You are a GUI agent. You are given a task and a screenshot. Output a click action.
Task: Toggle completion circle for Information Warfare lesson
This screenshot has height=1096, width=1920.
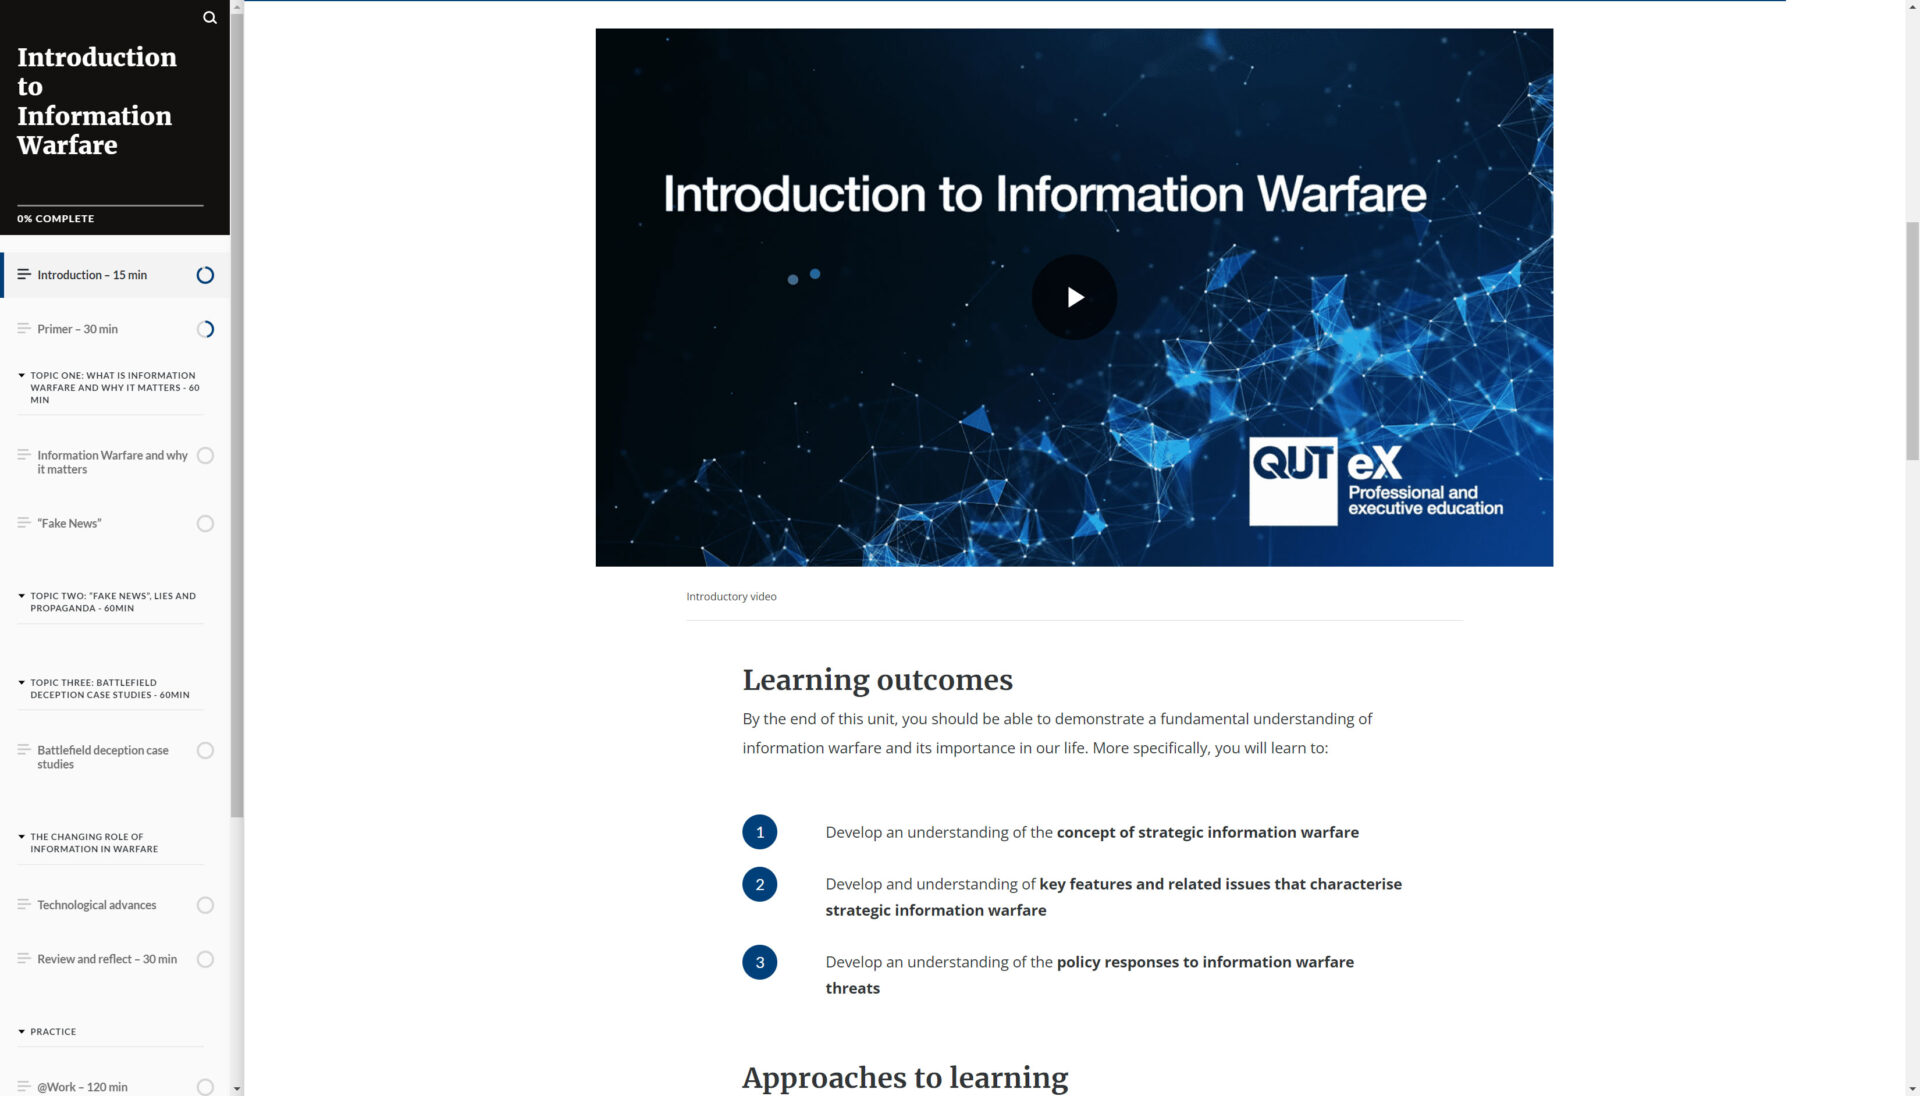tap(205, 456)
